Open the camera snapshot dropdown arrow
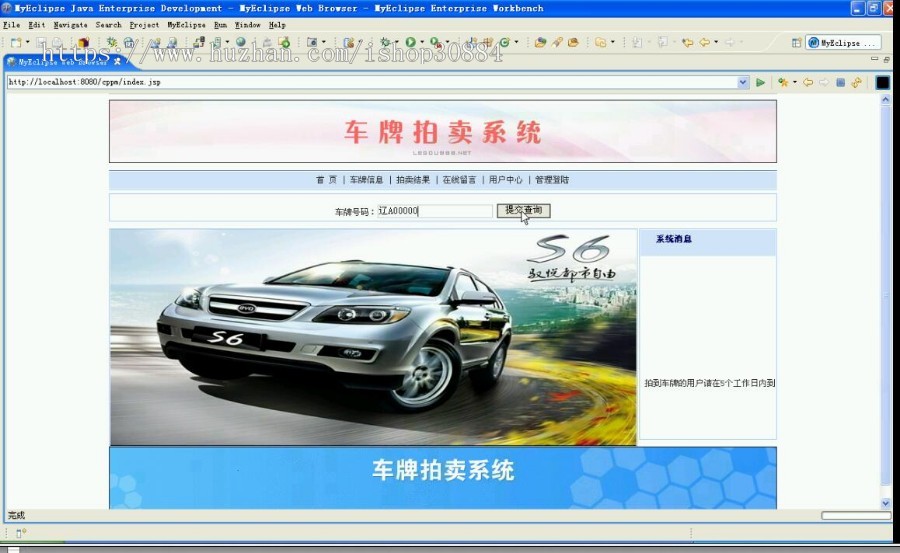This screenshot has height=553, width=900. coord(324,42)
